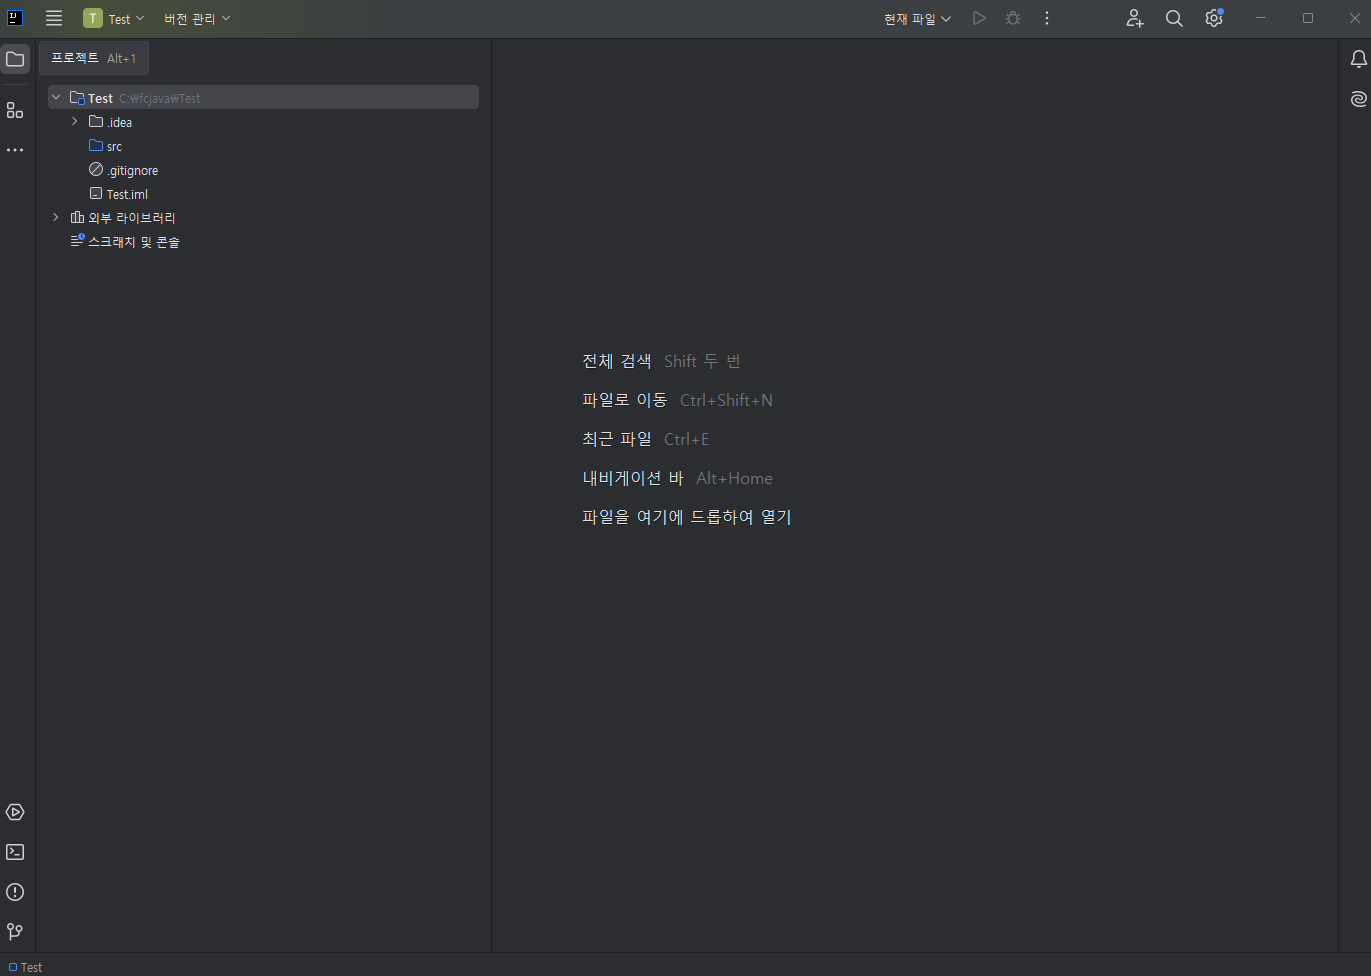
Task: Open the Git tool window icon
Action: coord(15,931)
